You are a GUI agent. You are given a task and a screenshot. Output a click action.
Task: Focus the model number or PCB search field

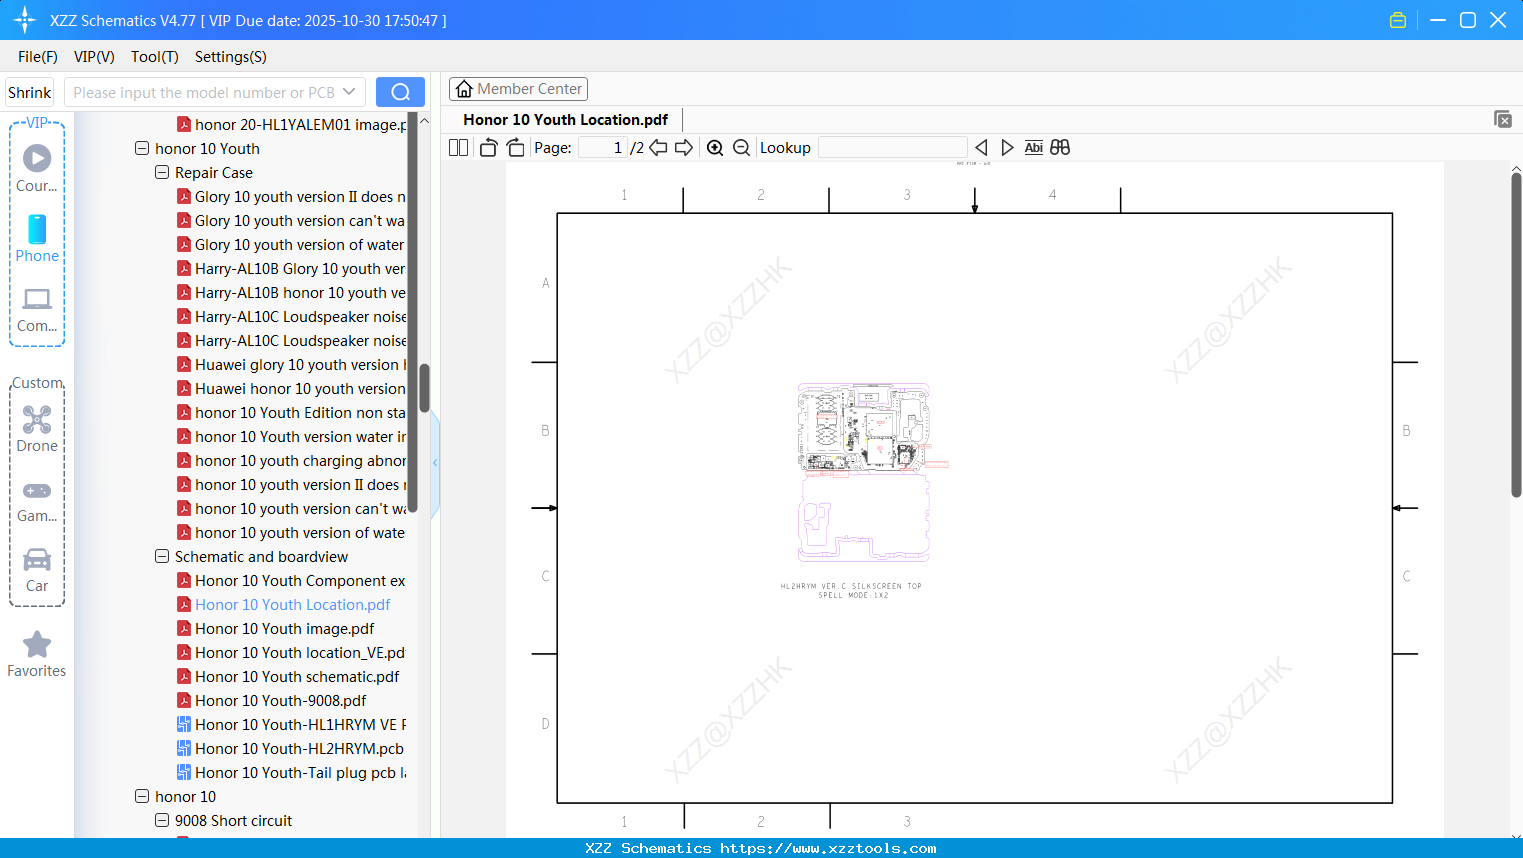point(204,92)
